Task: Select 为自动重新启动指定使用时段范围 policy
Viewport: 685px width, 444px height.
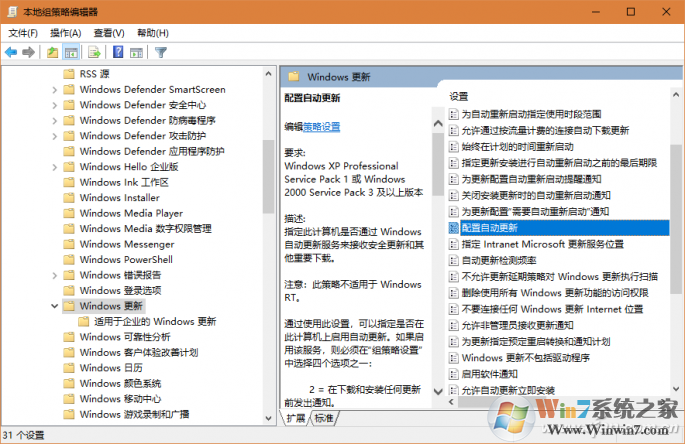Action: point(531,114)
